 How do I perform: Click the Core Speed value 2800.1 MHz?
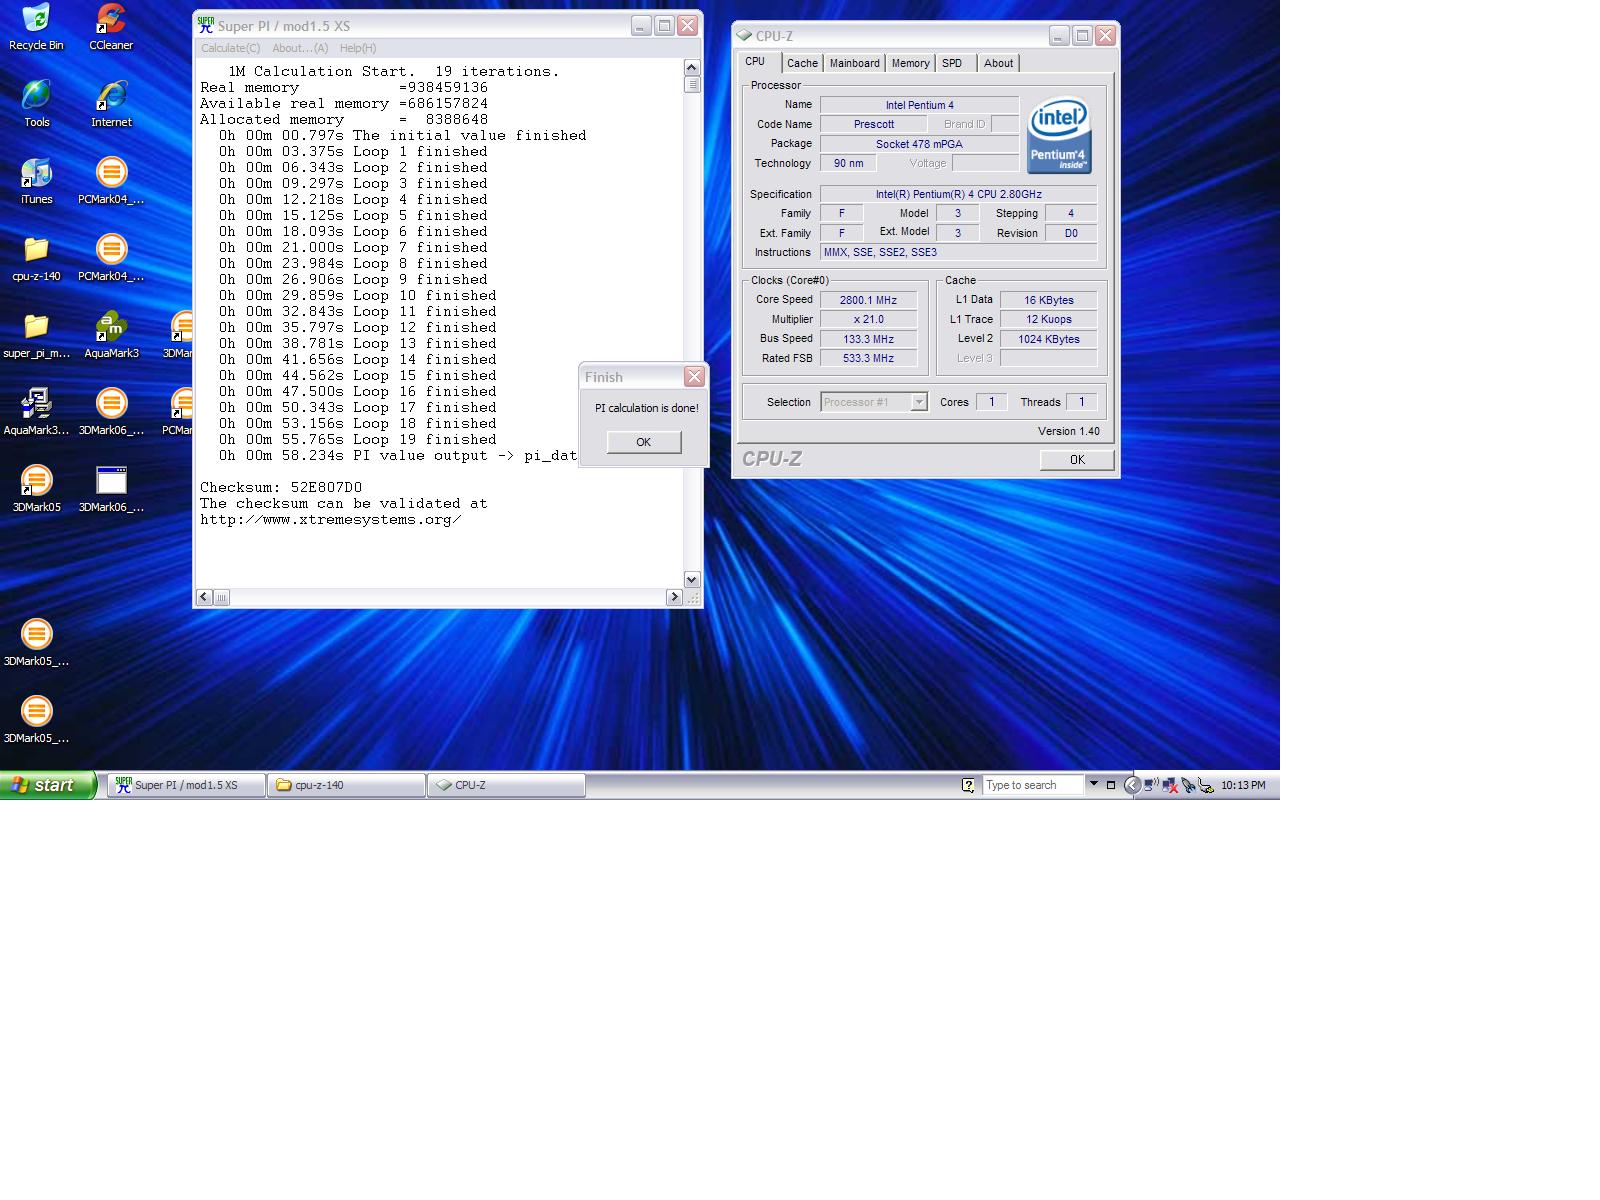point(868,300)
